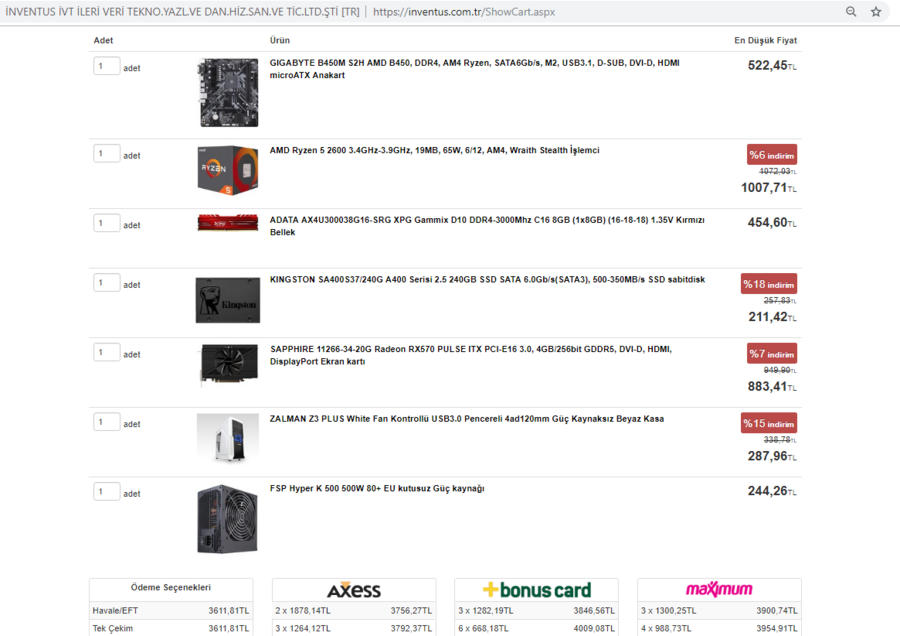Click the Ürün column header
The image size is (900, 636).
pyautogui.click(x=280, y=40)
